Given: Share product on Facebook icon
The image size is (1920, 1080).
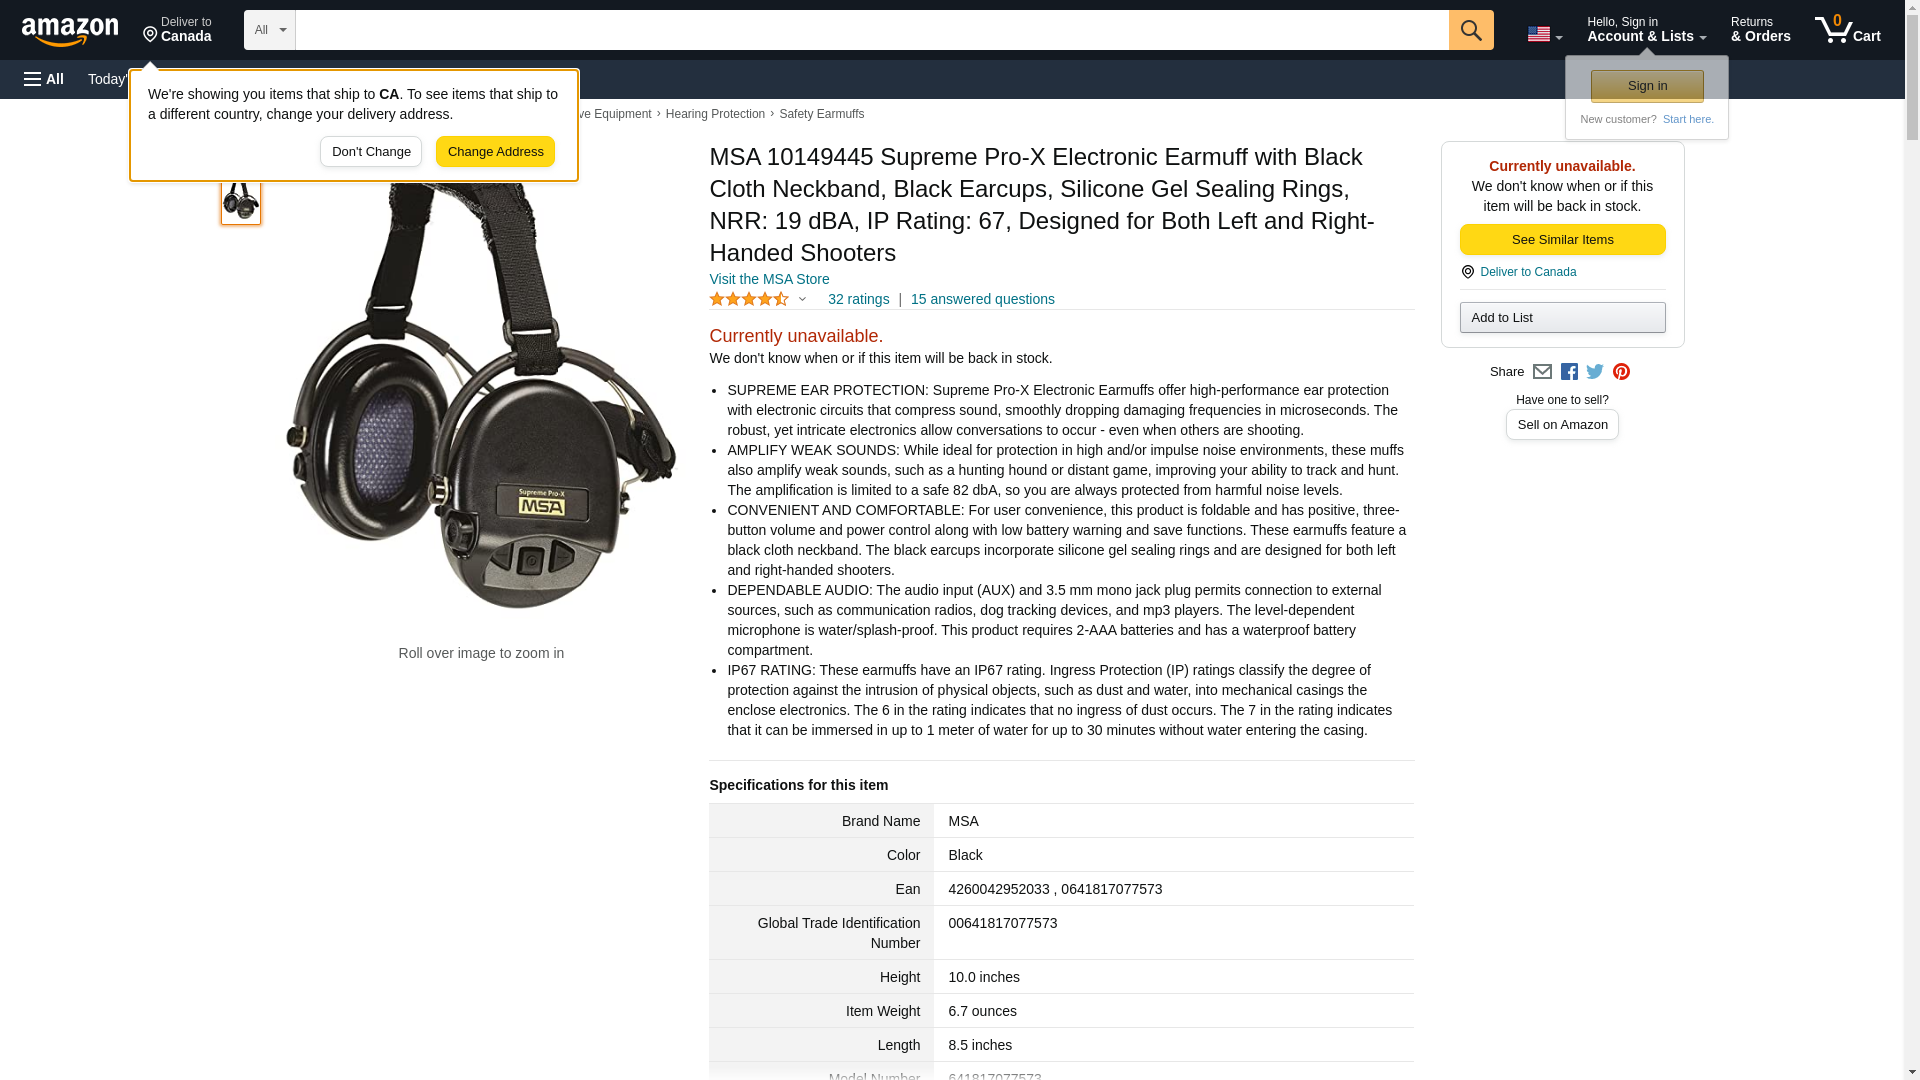Looking at the screenshot, I should (x=1569, y=372).
